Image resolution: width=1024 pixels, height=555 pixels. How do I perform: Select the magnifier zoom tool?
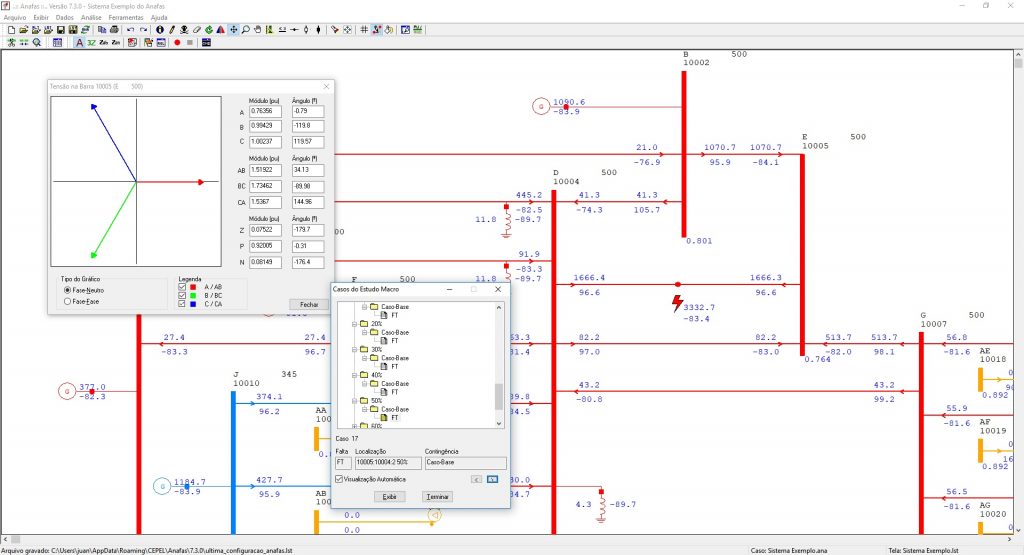(x=246, y=30)
